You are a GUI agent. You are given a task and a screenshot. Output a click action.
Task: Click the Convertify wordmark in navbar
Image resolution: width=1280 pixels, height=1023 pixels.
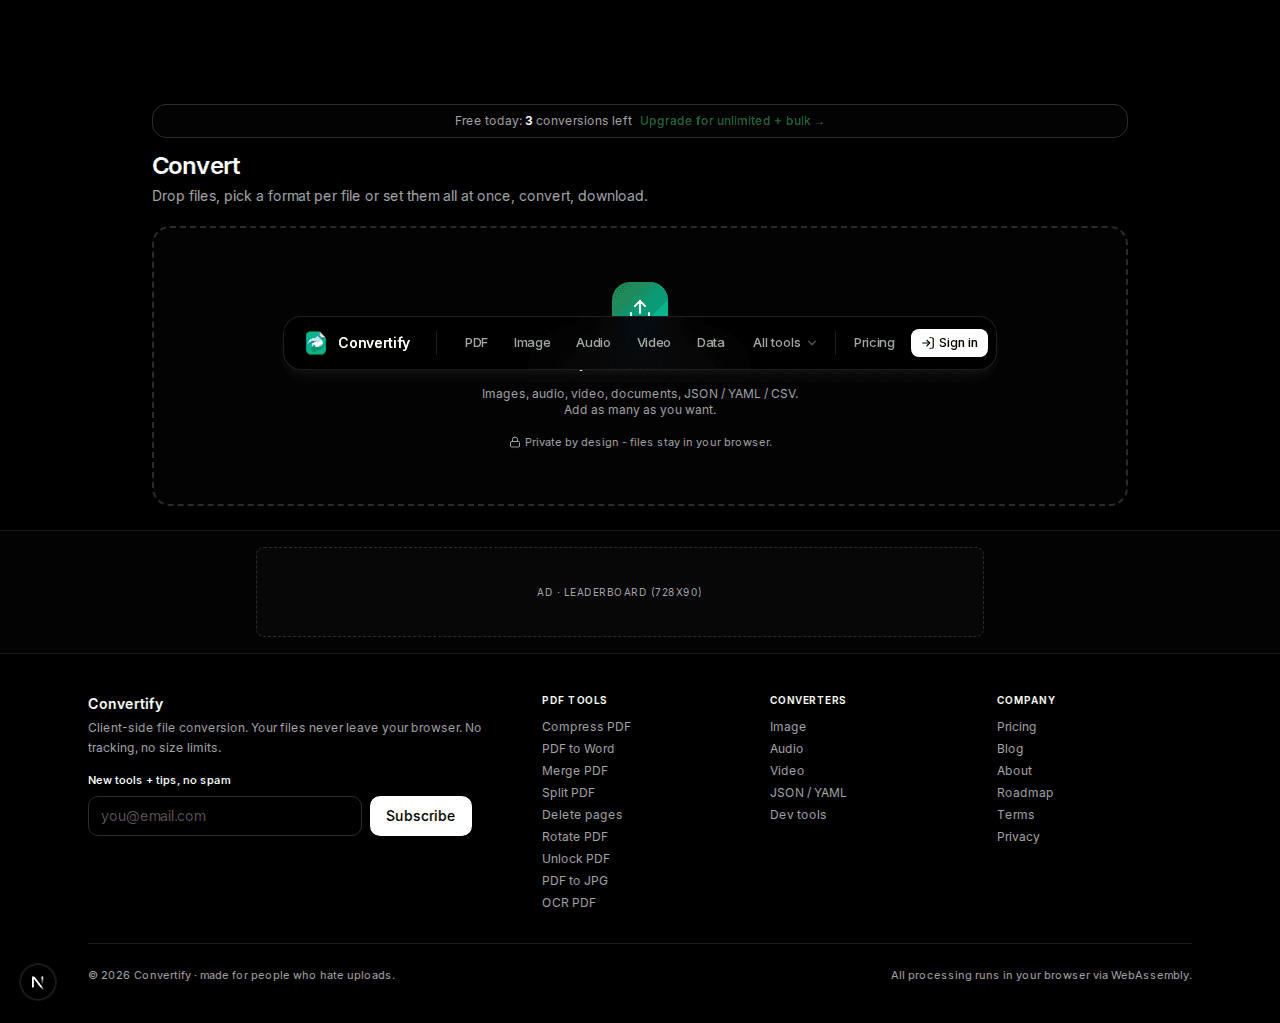[374, 343]
